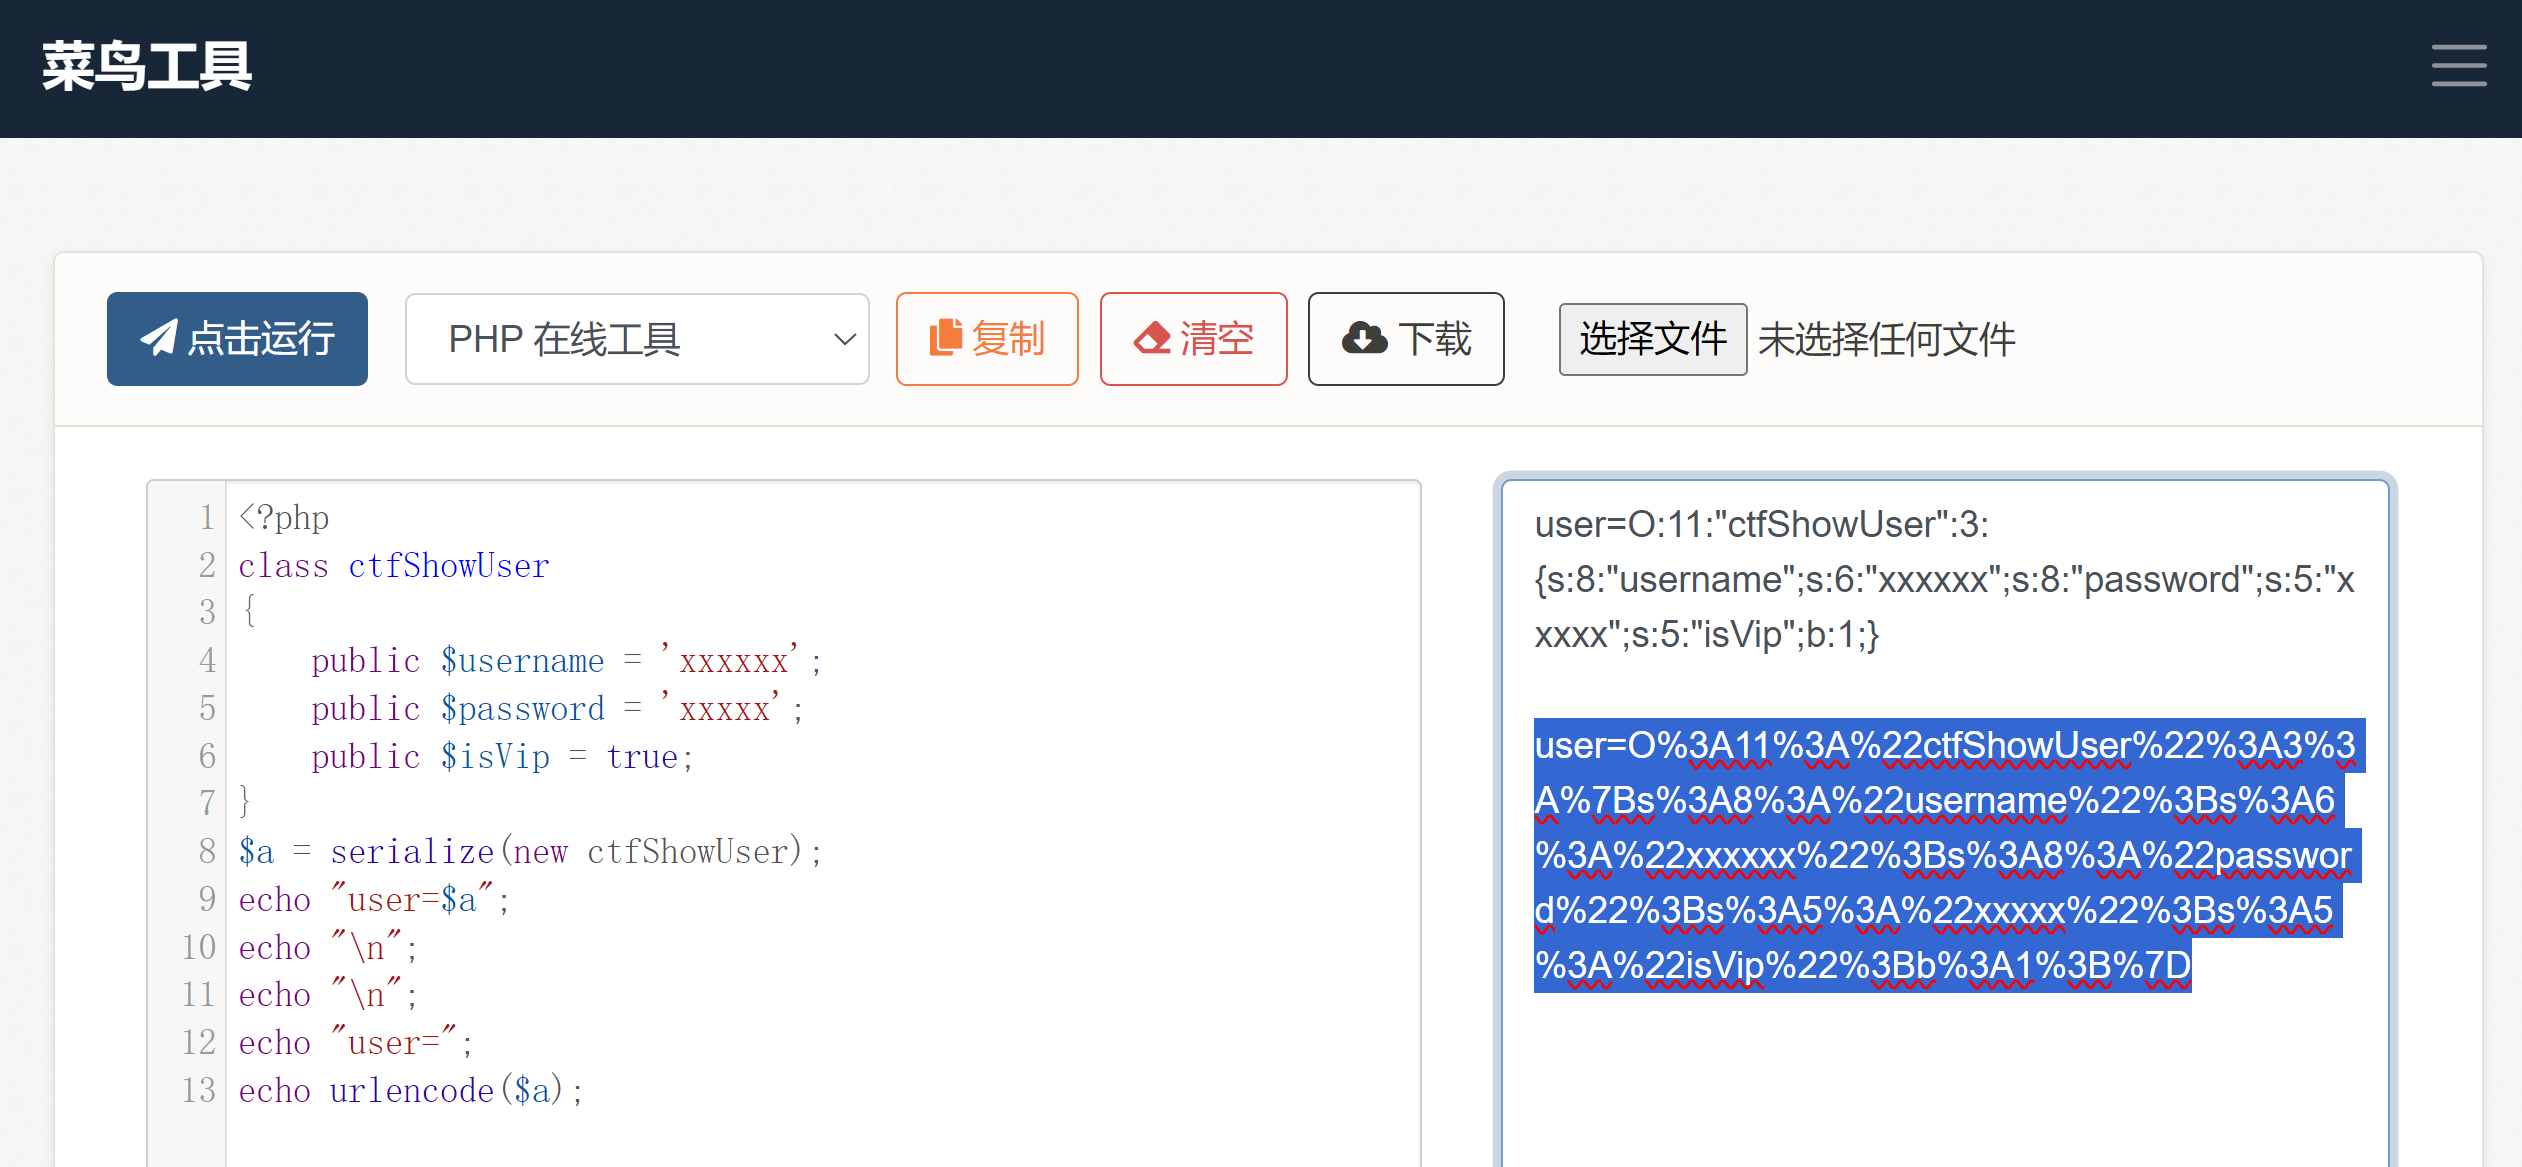This screenshot has height=1167, width=2522.
Task: Click the 菜鸟工具 site logo
Action: [147, 67]
